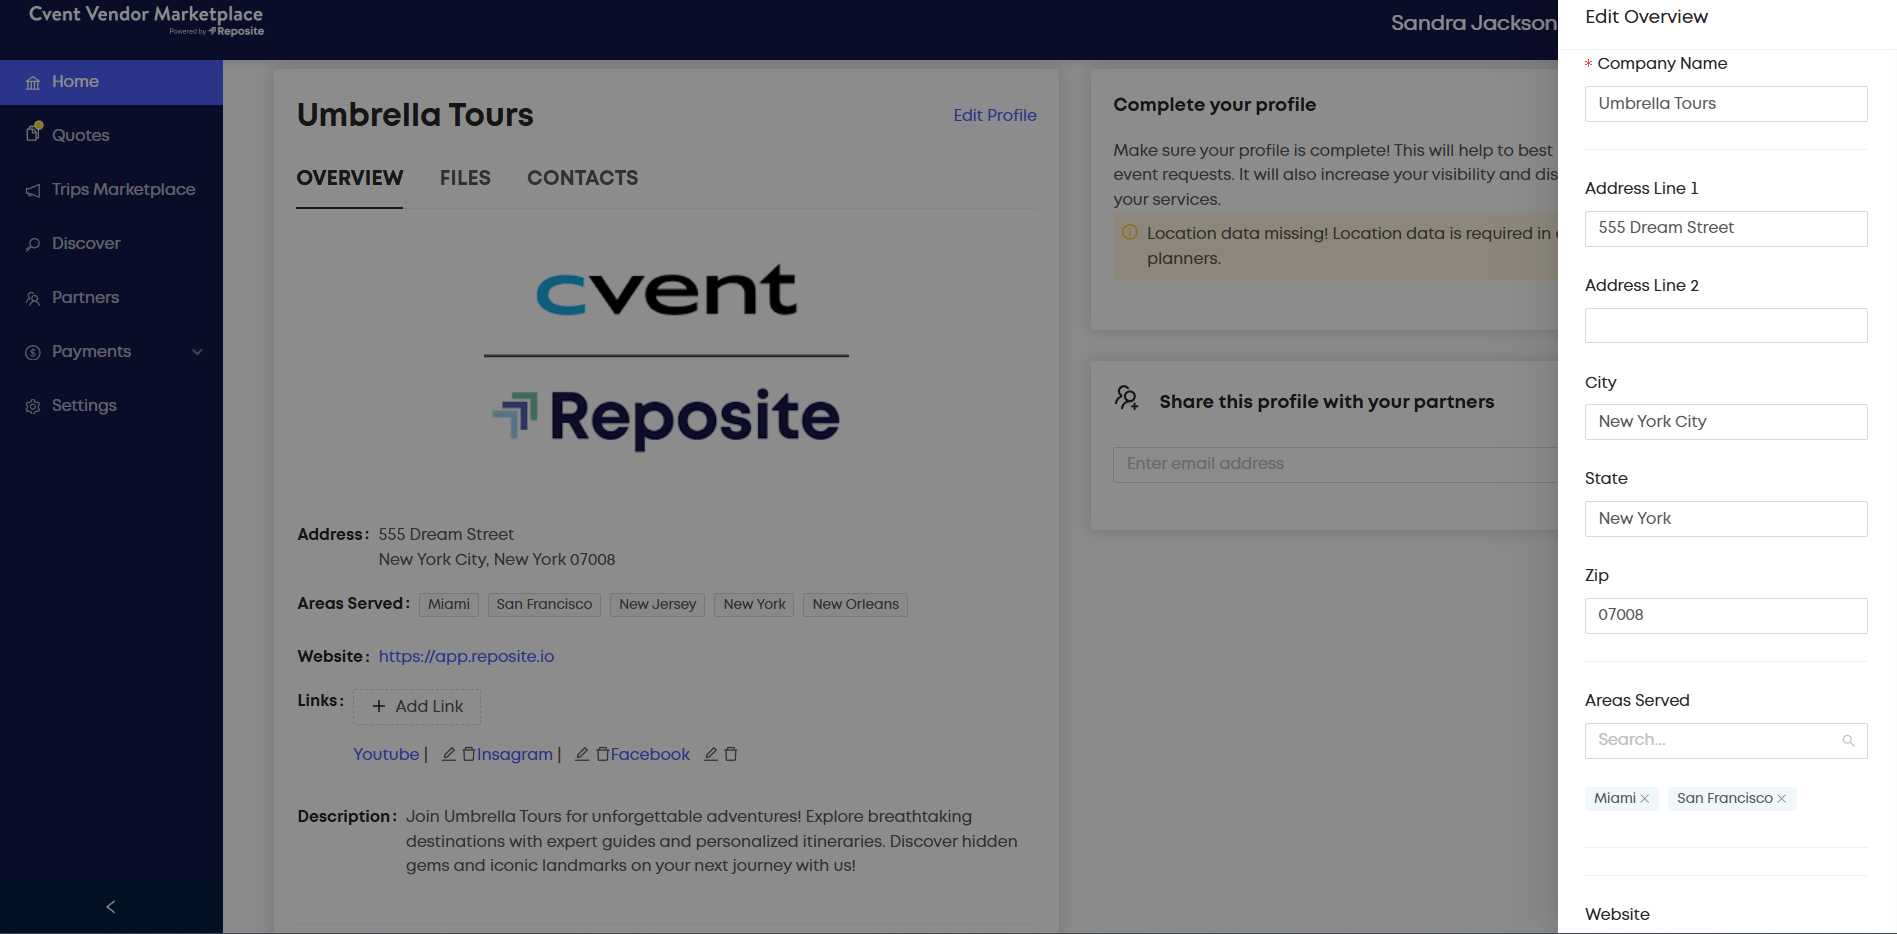Screen dimensions: 1897x934
Task: Open Settings in the sidebar menu
Action: pyautogui.click(x=111, y=405)
